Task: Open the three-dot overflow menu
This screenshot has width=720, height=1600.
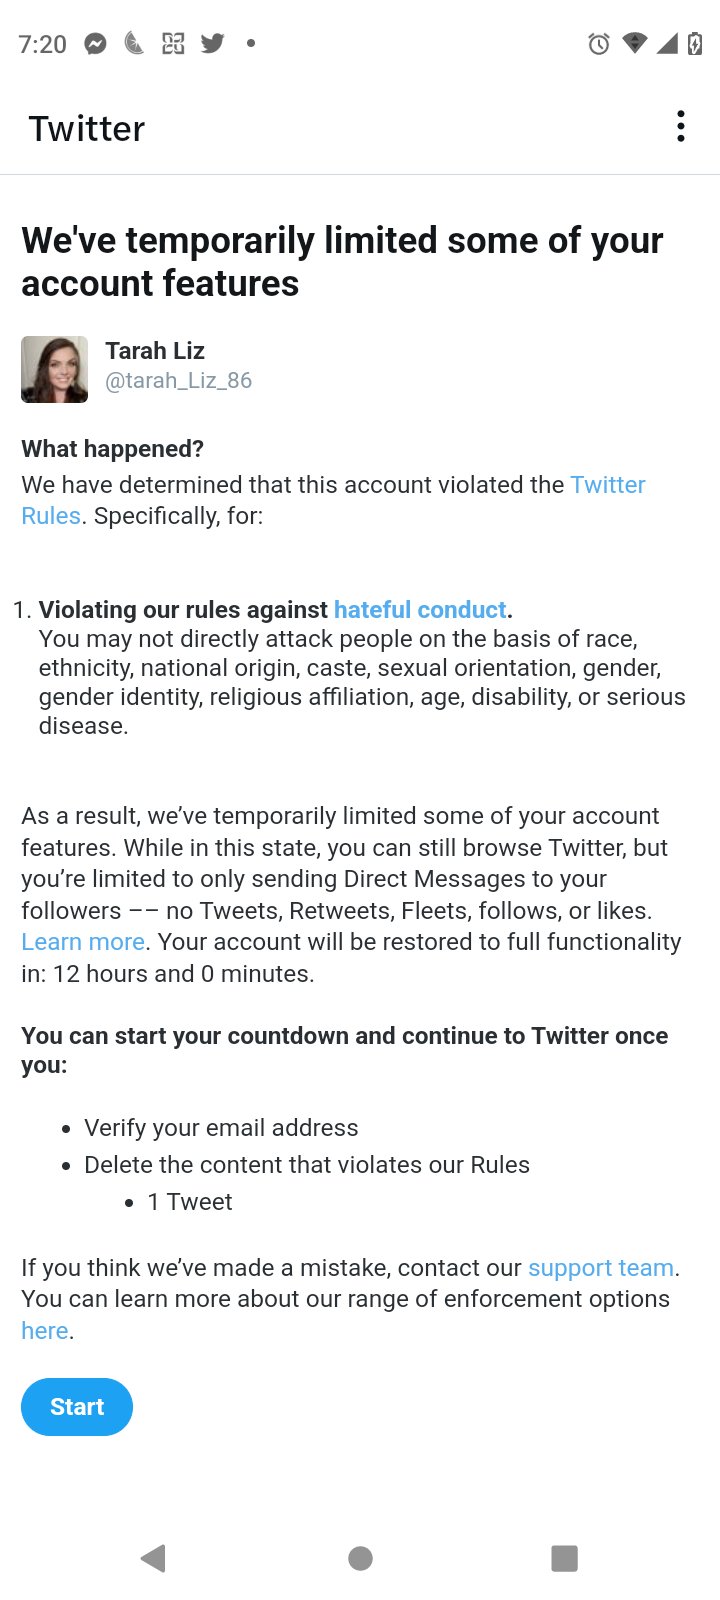Action: [681, 127]
